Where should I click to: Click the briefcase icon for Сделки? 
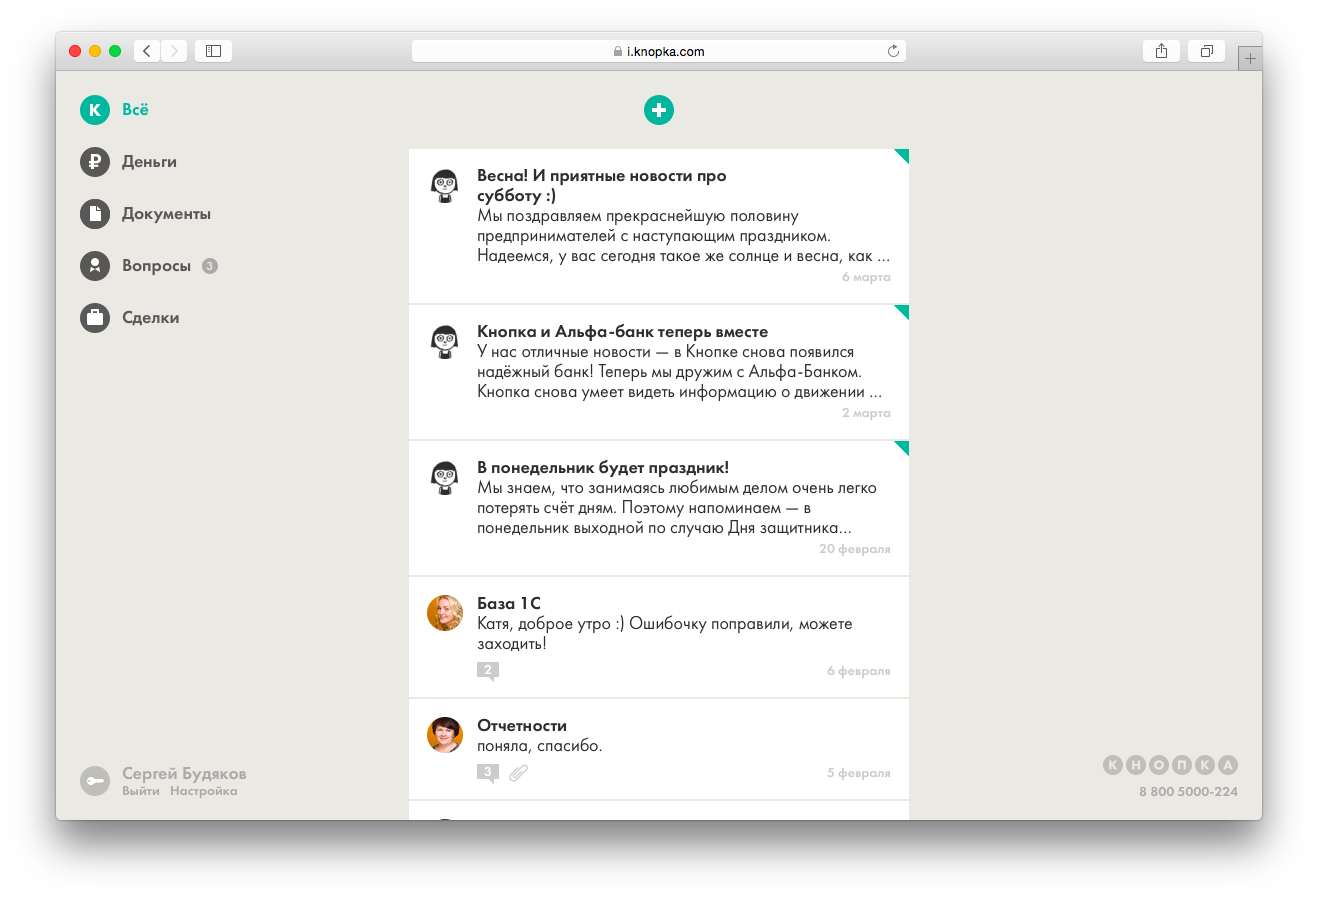click(95, 318)
